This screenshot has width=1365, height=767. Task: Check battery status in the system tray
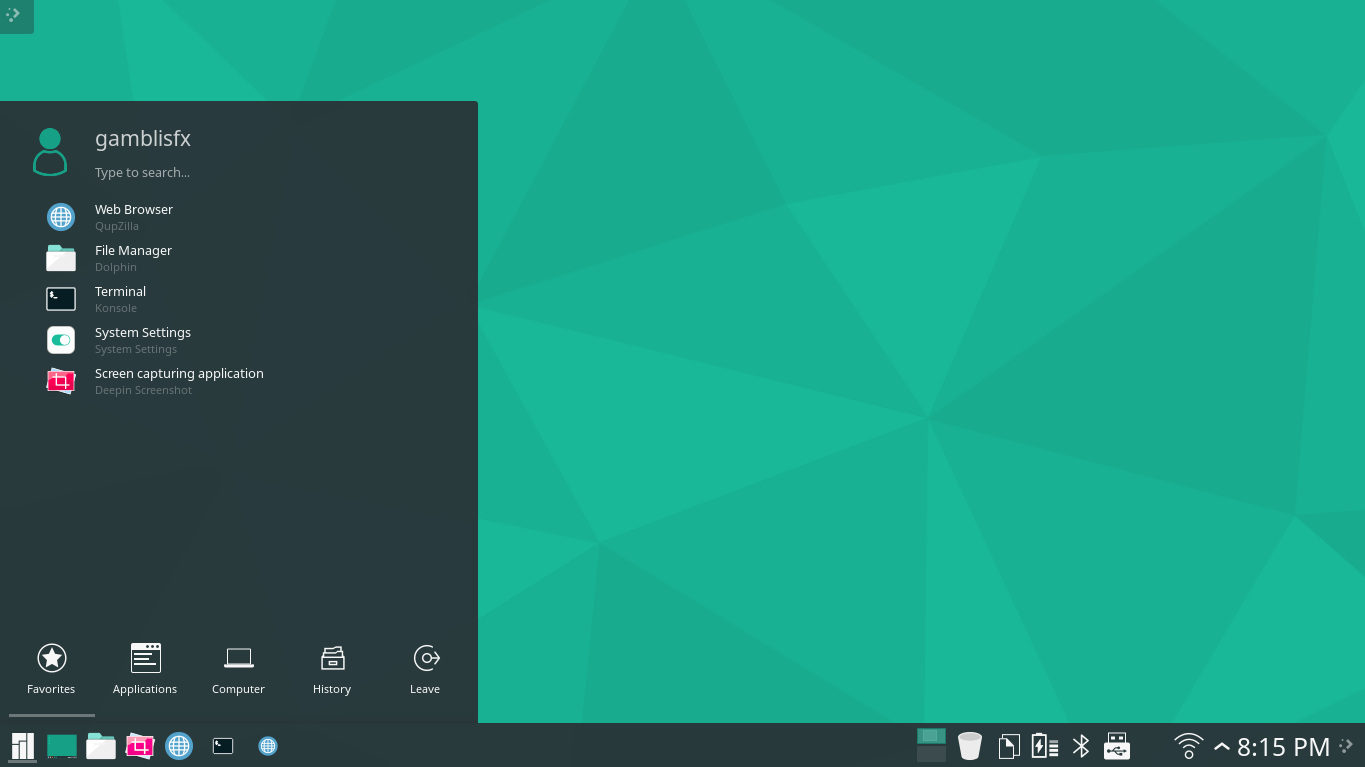coord(1043,746)
